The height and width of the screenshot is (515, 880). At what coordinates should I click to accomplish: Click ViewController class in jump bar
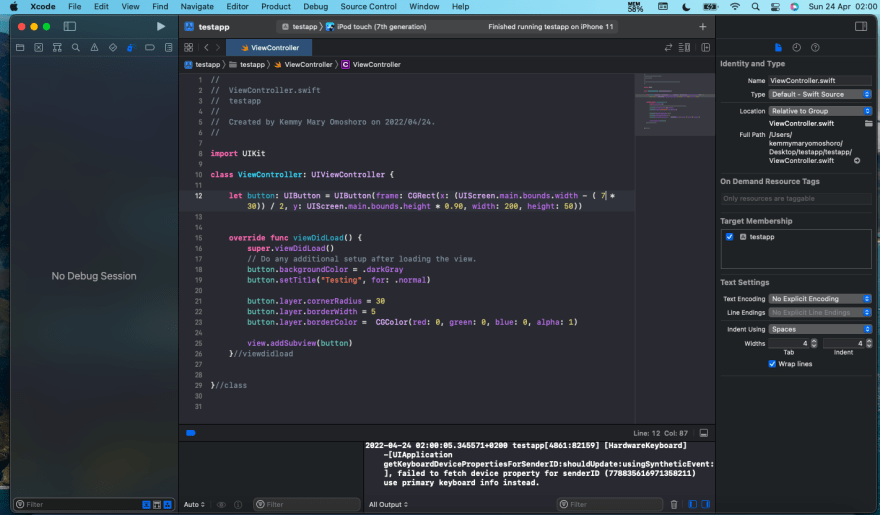pos(371,65)
